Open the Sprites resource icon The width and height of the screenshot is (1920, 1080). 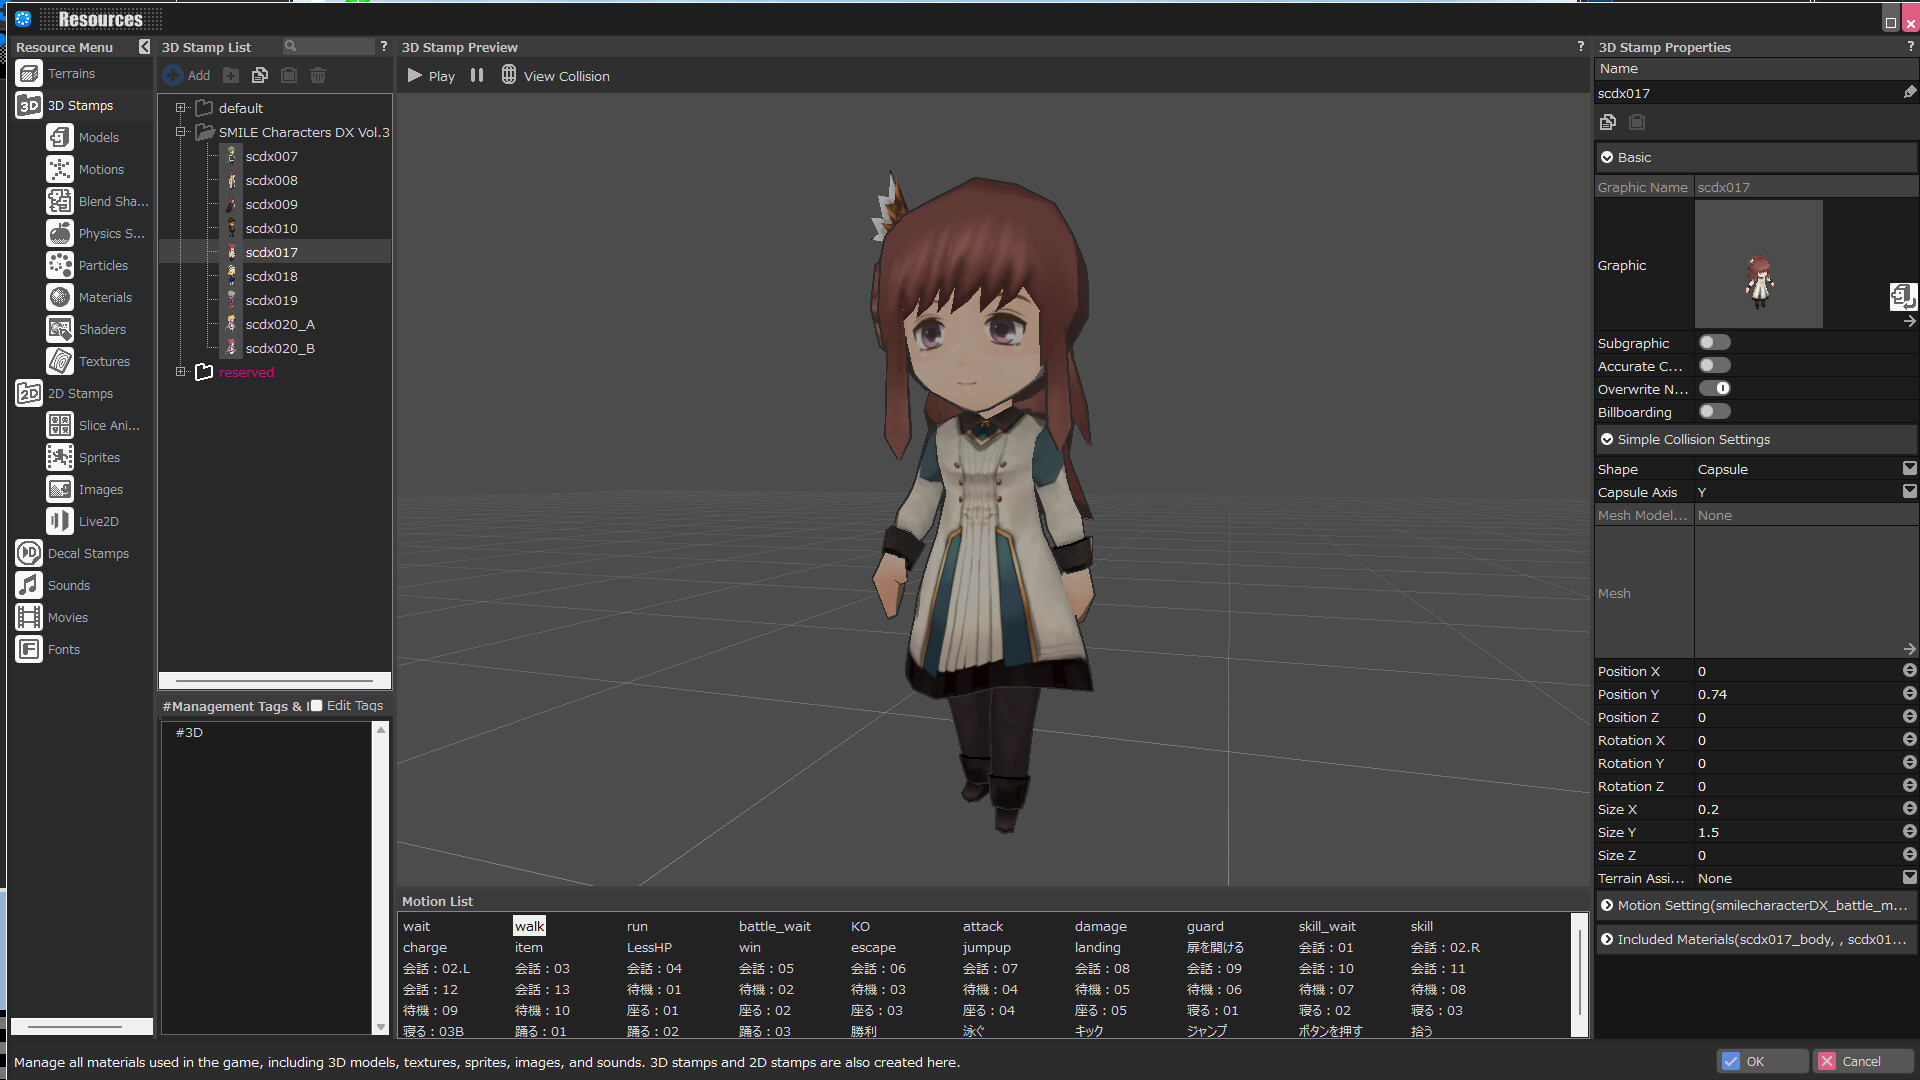[60, 457]
